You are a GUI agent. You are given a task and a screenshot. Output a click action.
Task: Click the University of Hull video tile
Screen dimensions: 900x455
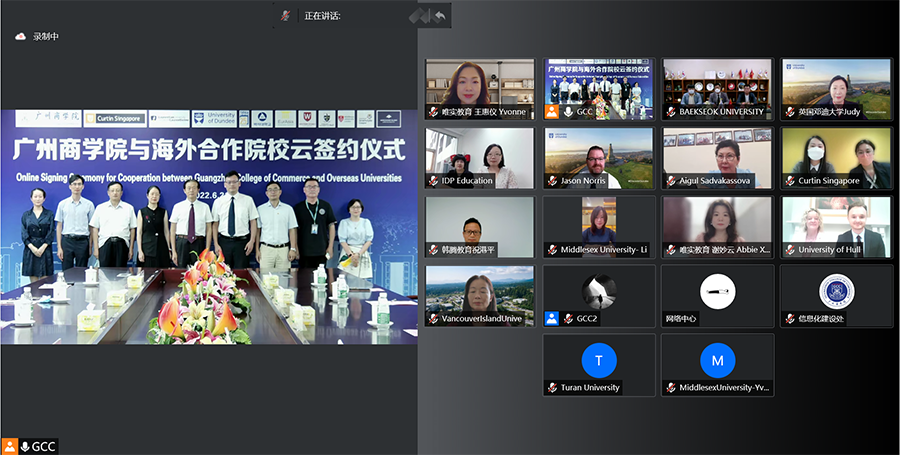pos(836,226)
